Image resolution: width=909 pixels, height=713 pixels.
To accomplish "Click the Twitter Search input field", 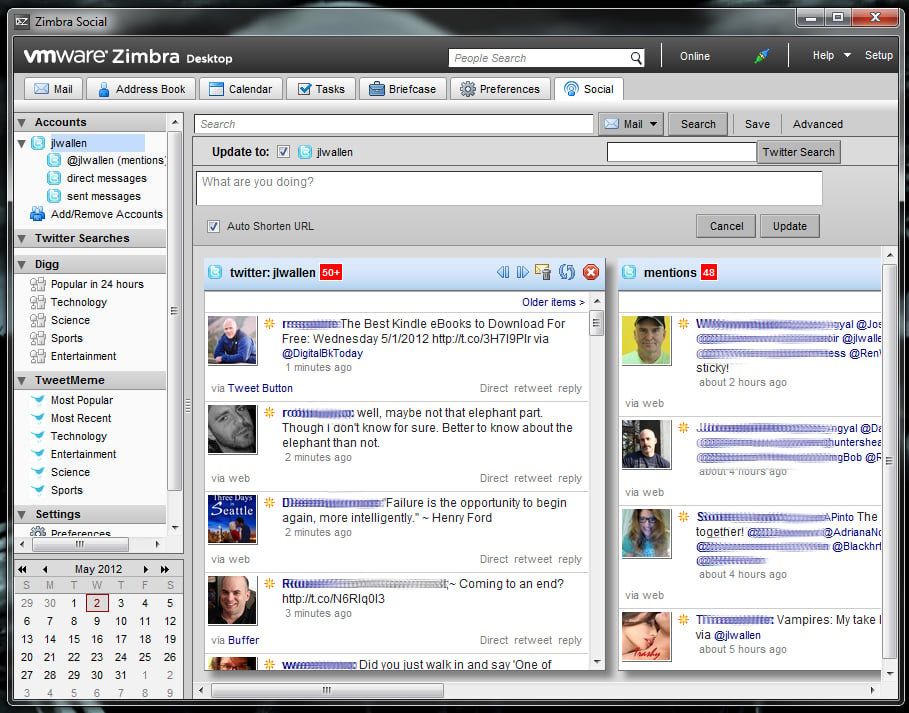I will [682, 152].
